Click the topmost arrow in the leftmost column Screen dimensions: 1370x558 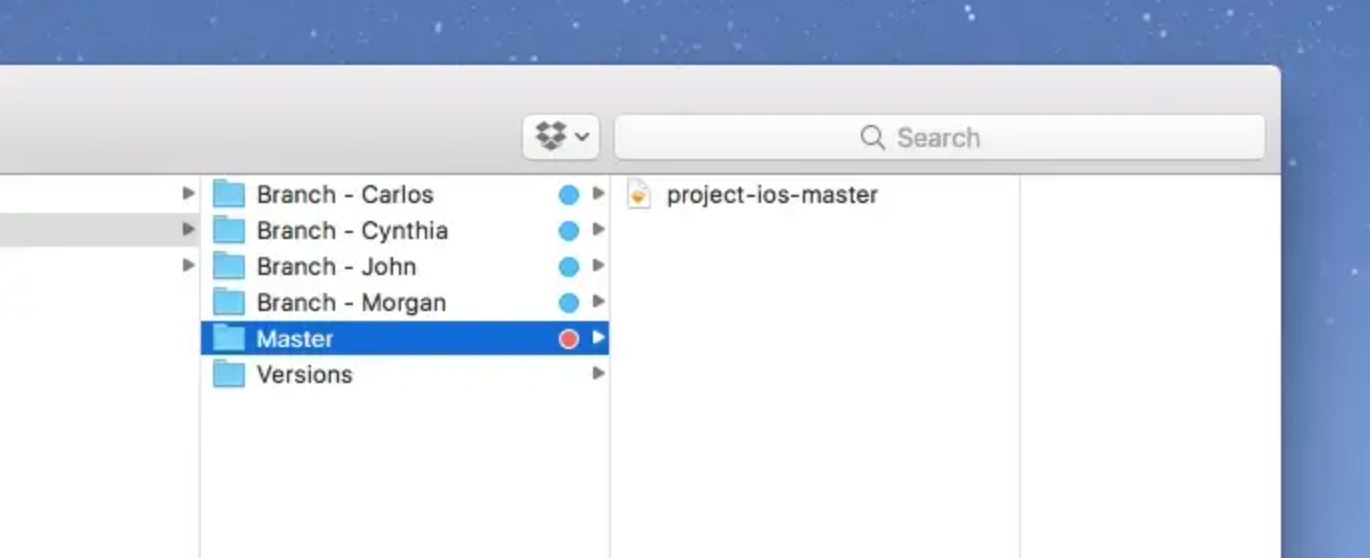coord(188,193)
